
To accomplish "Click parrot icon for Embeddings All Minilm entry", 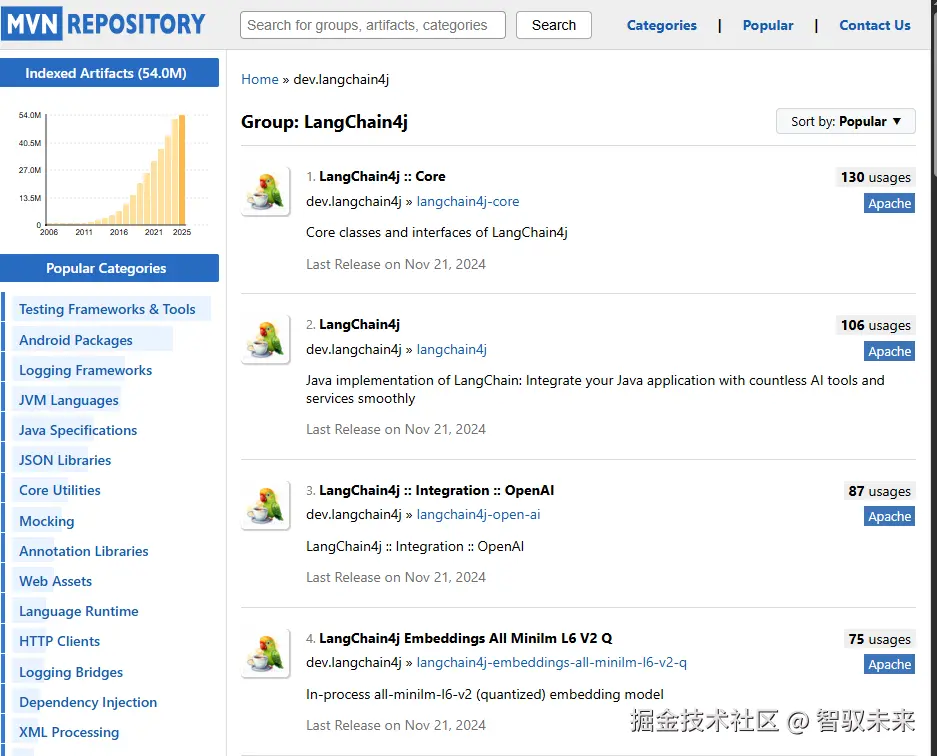I will 265,653.
